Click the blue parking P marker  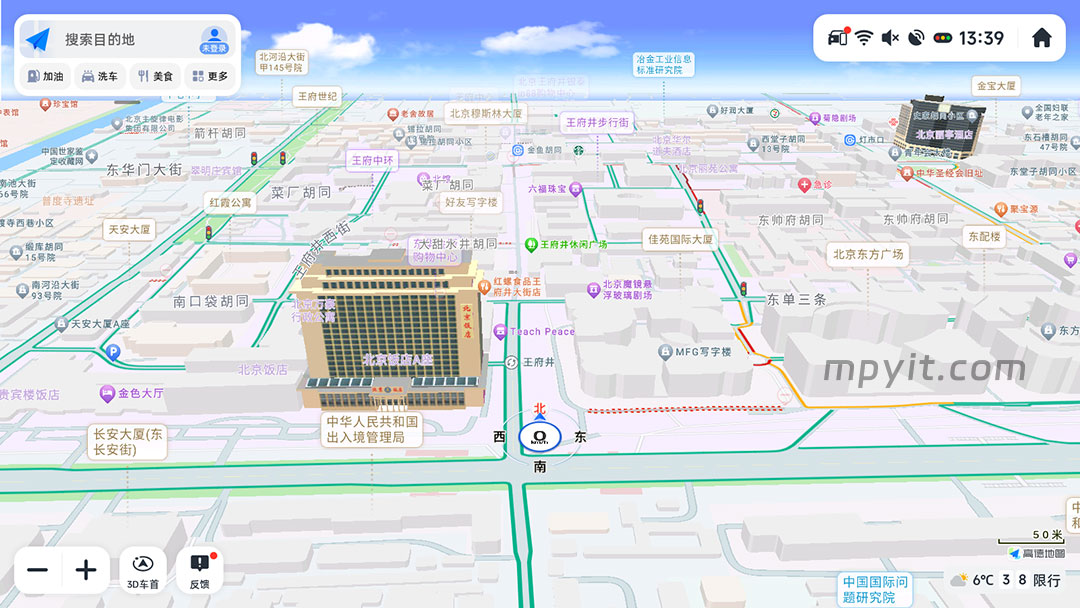tap(113, 353)
